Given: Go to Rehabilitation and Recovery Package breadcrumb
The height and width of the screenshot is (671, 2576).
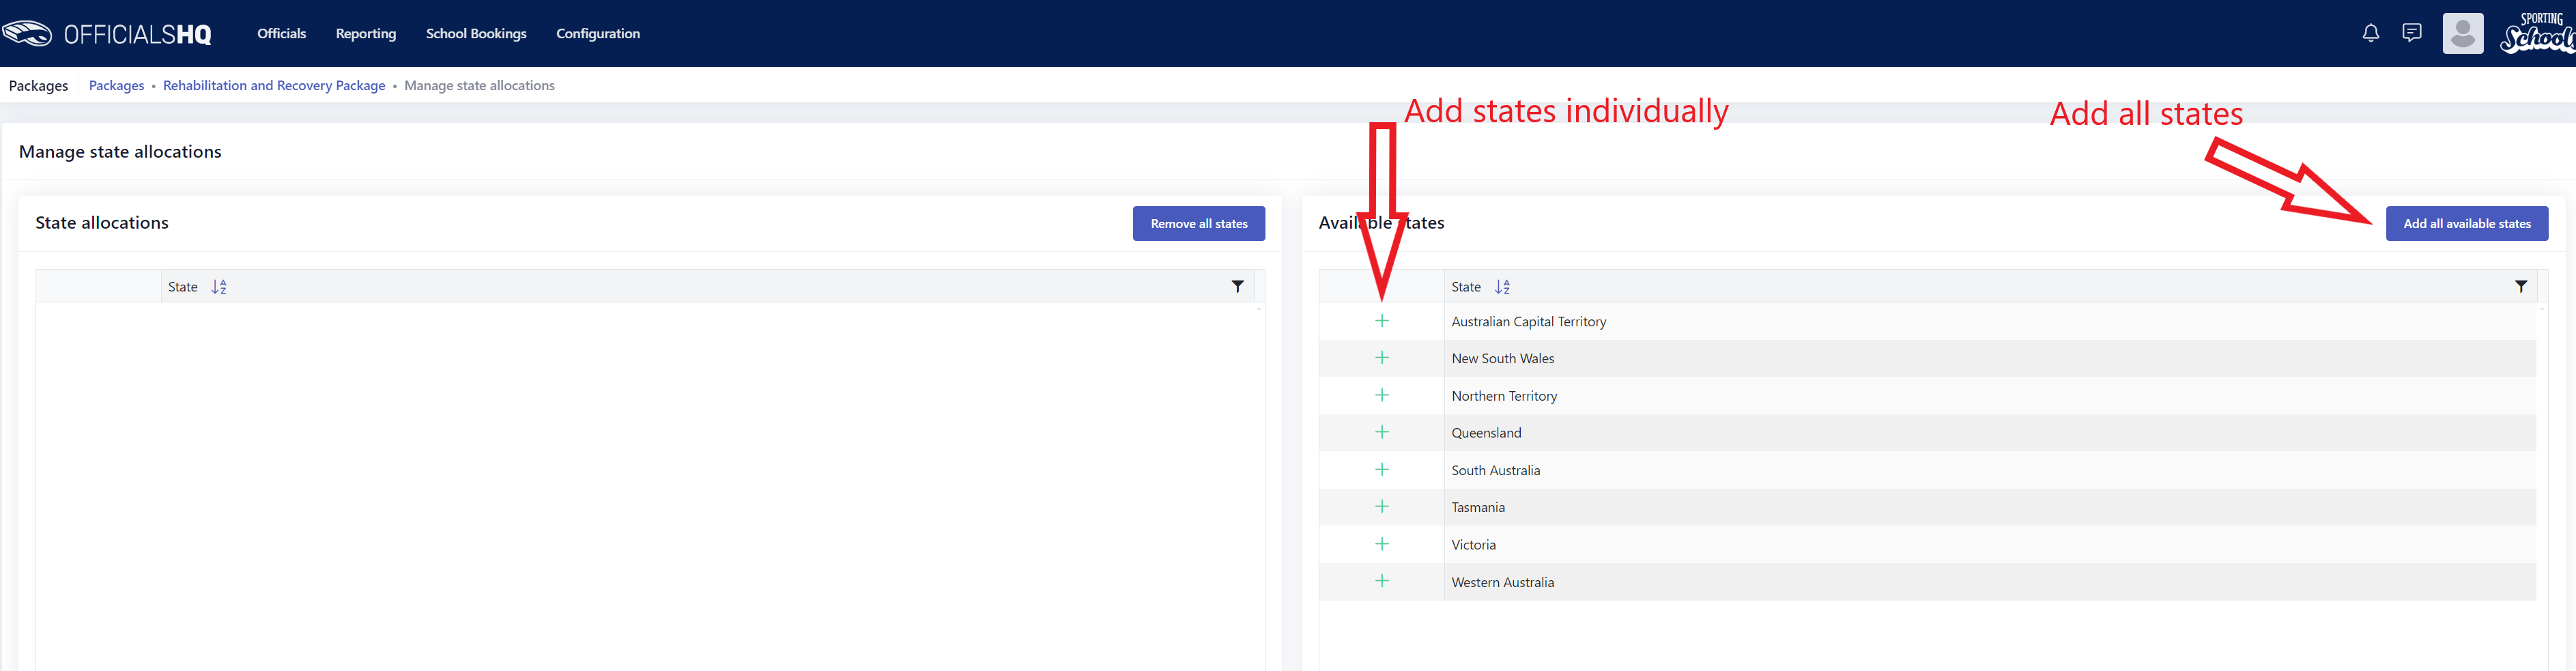Looking at the screenshot, I should point(274,86).
